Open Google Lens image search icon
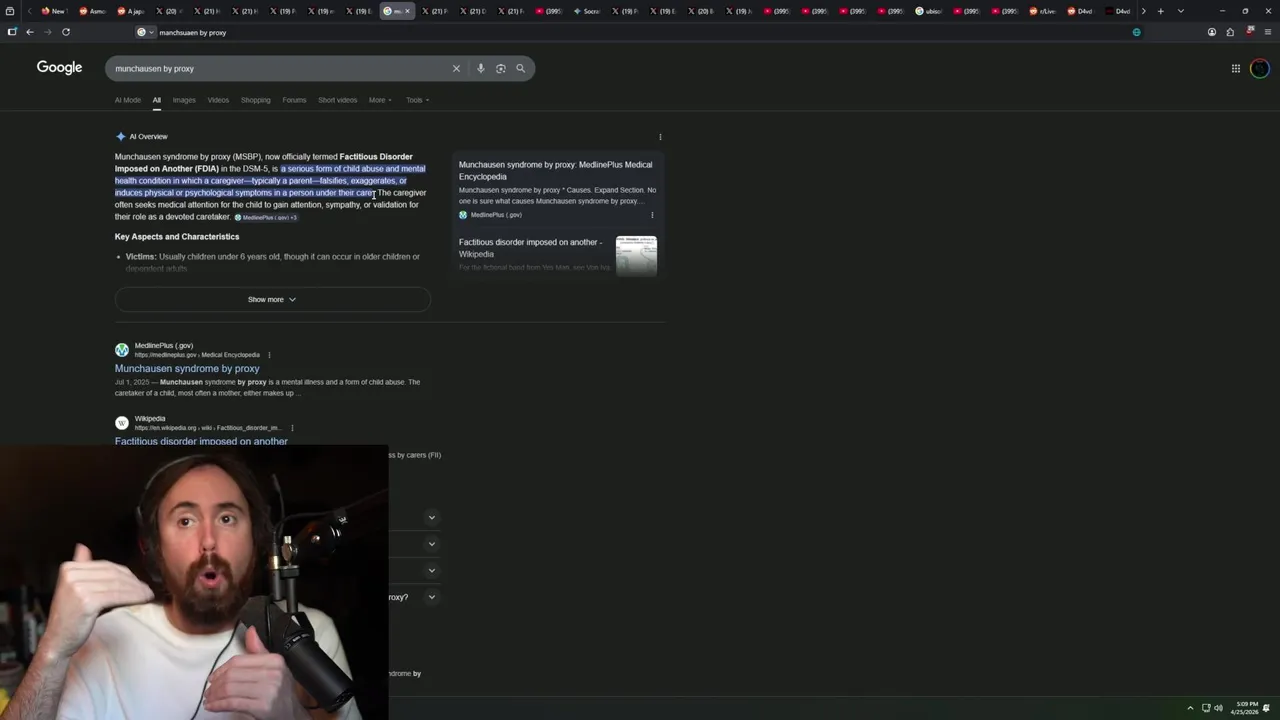 [x=501, y=68]
